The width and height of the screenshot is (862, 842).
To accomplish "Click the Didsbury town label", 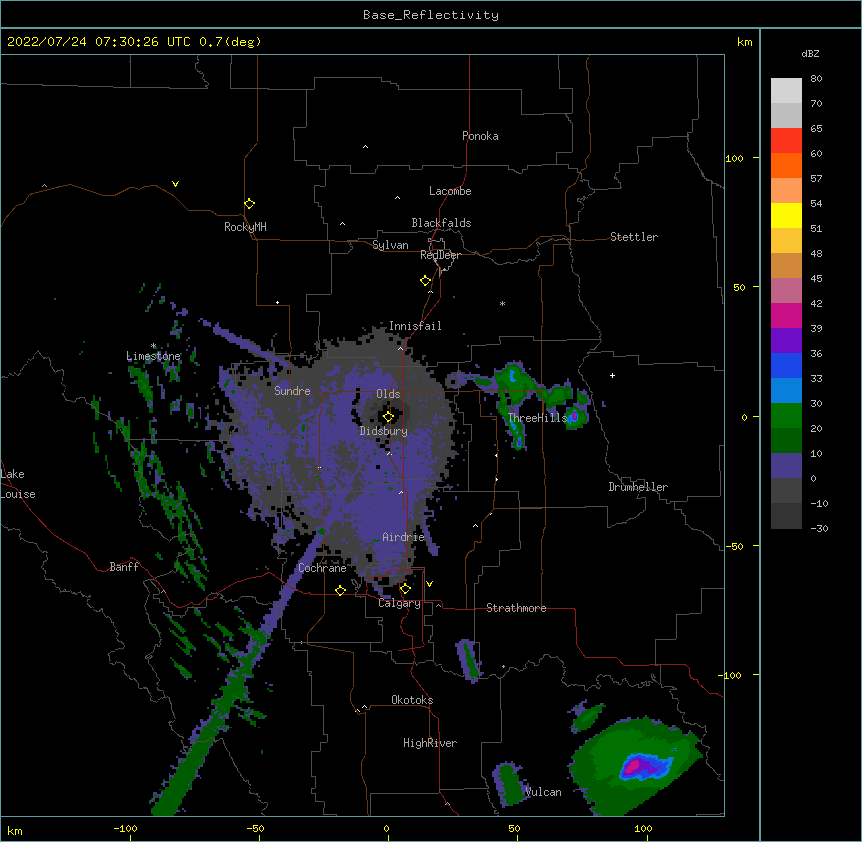I will pos(384,431).
